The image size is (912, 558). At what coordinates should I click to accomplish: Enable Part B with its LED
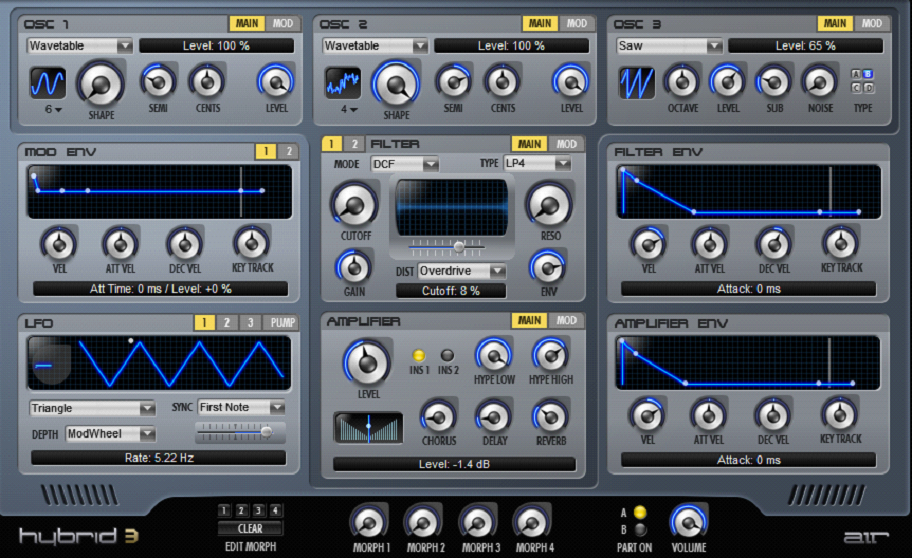(640, 529)
